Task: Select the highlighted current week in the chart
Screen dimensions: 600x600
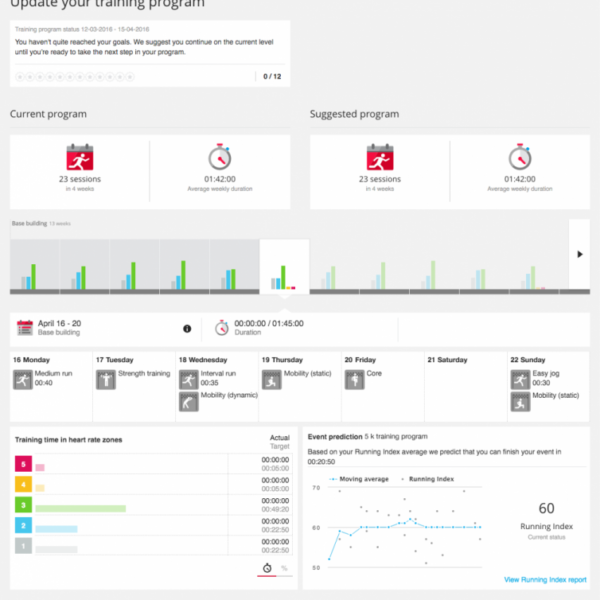Action: 284,267
